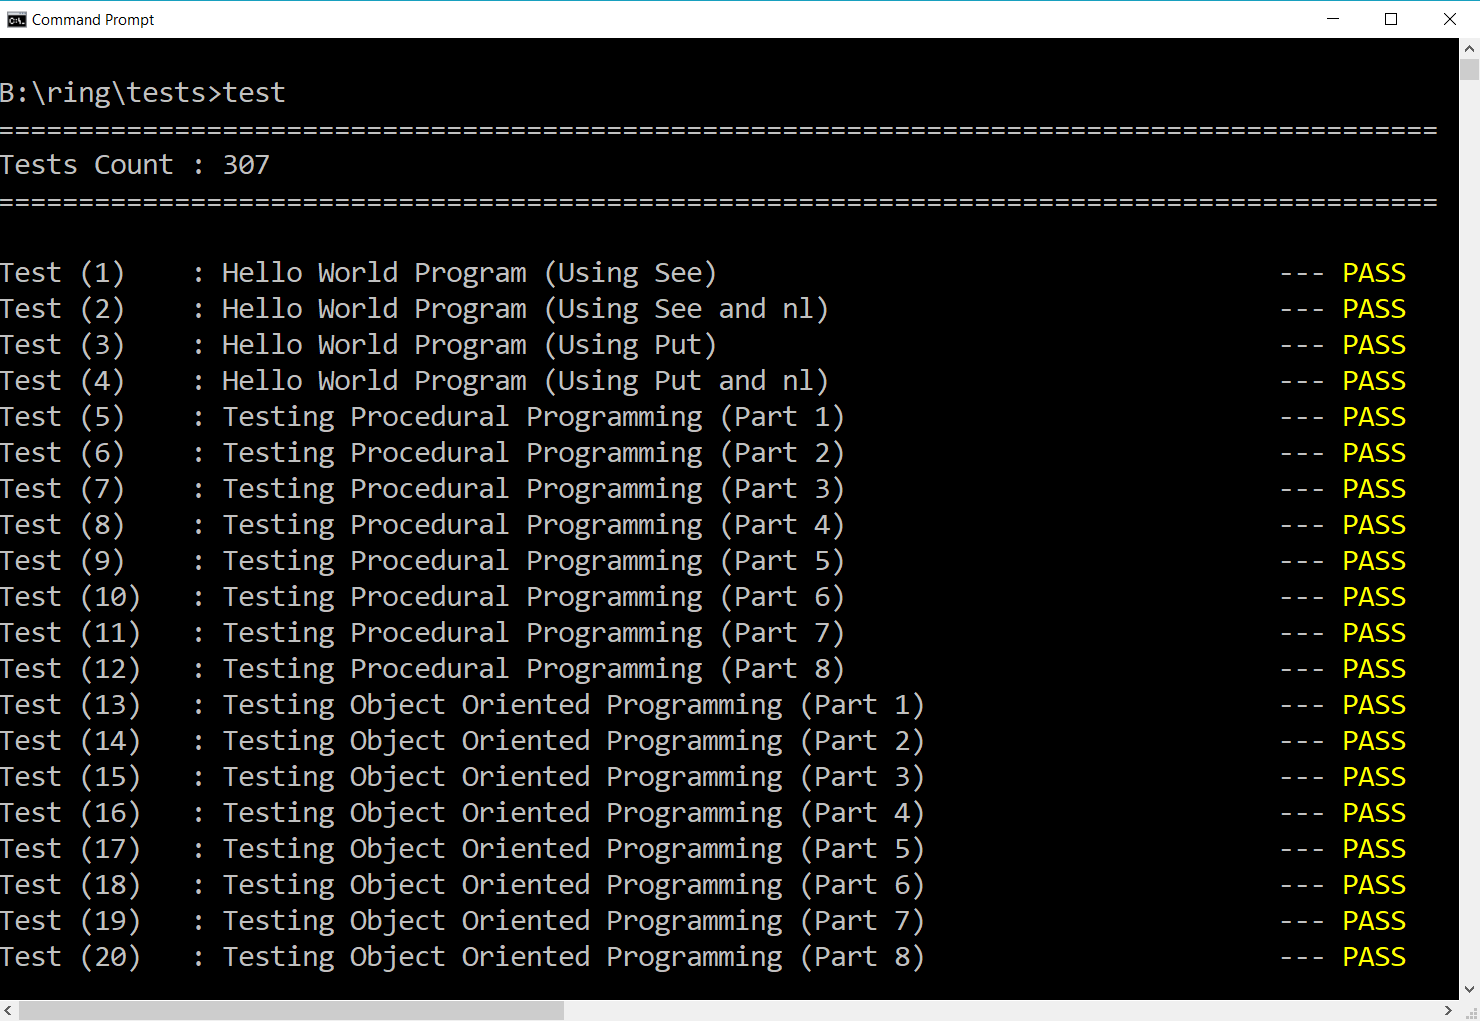1480x1021 pixels.
Task: Click the Test (13) Object Oriented line
Action: pyautogui.click(x=462, y=705)
